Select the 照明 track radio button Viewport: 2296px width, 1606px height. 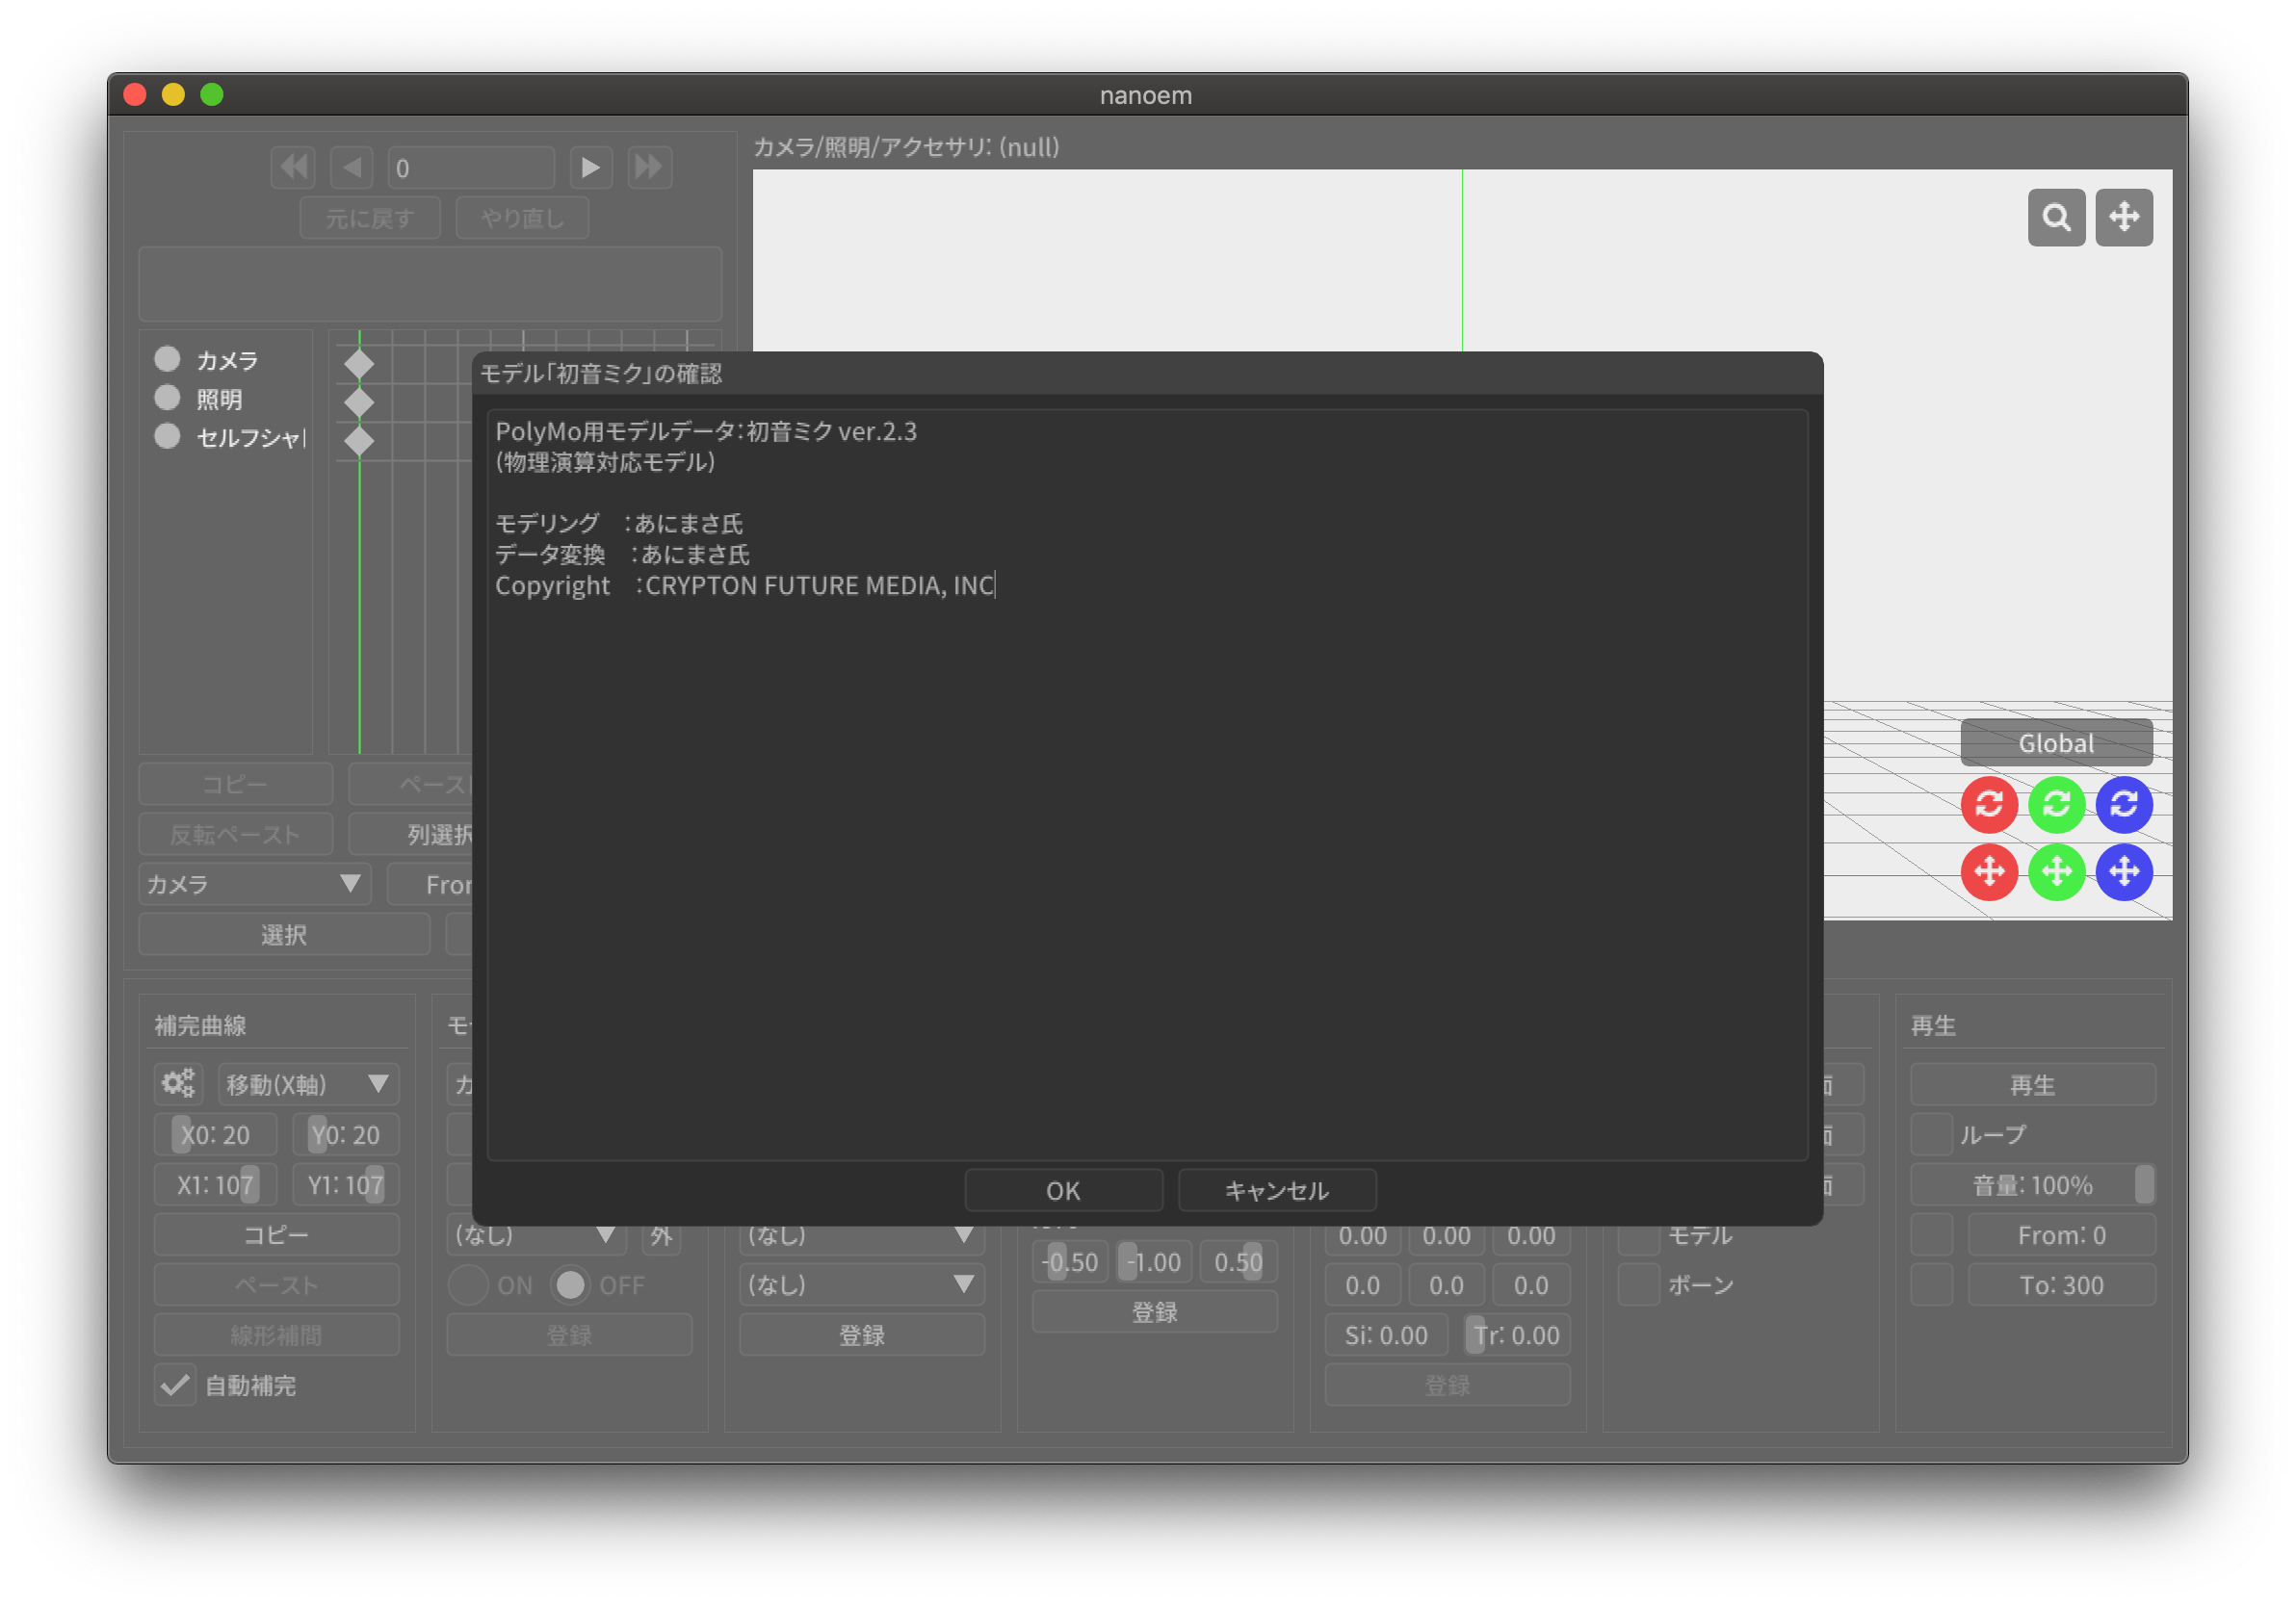[x=167, y=398]
